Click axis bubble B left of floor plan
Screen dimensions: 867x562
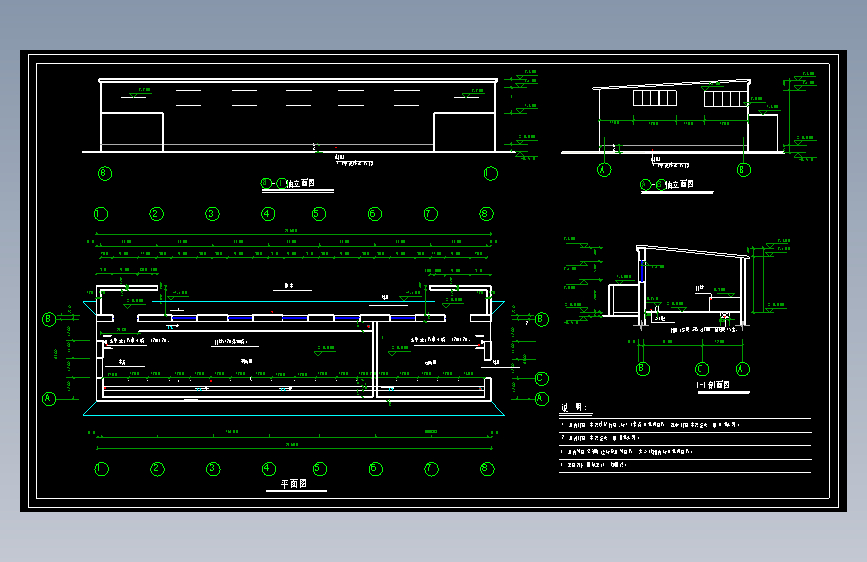point(49,319)
